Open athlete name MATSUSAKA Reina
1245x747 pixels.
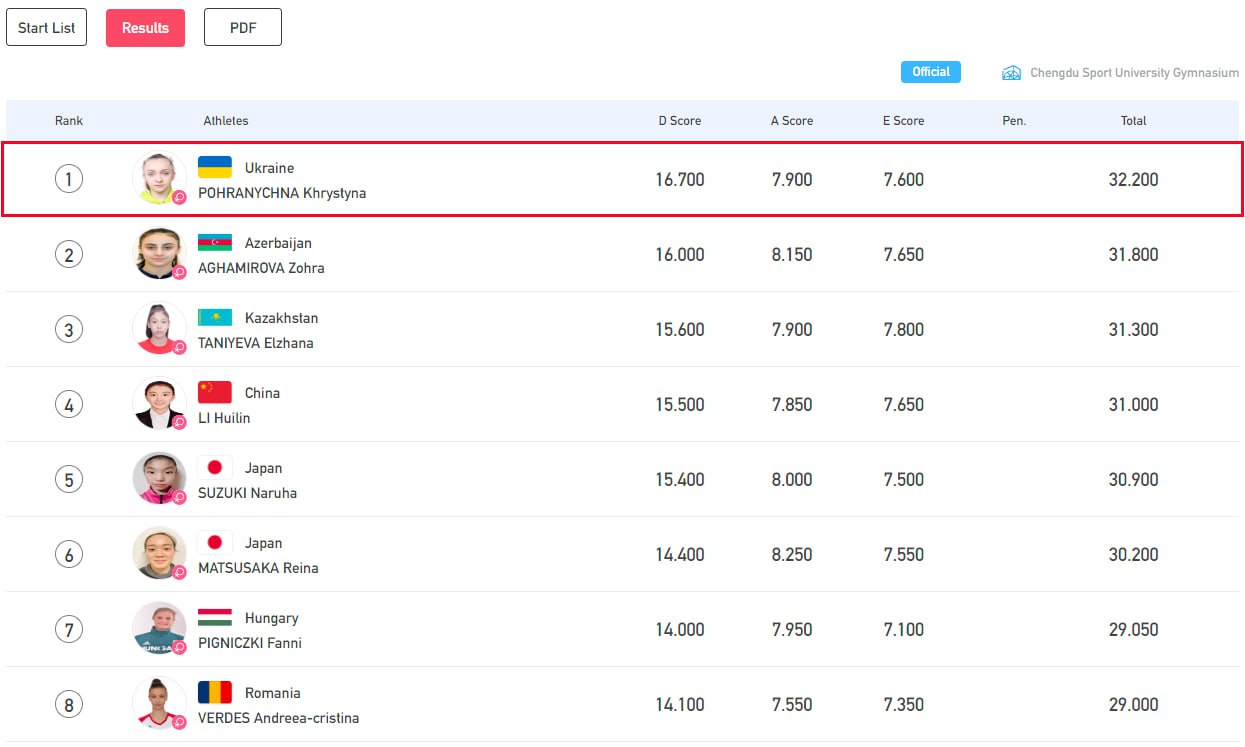(258, 568)
